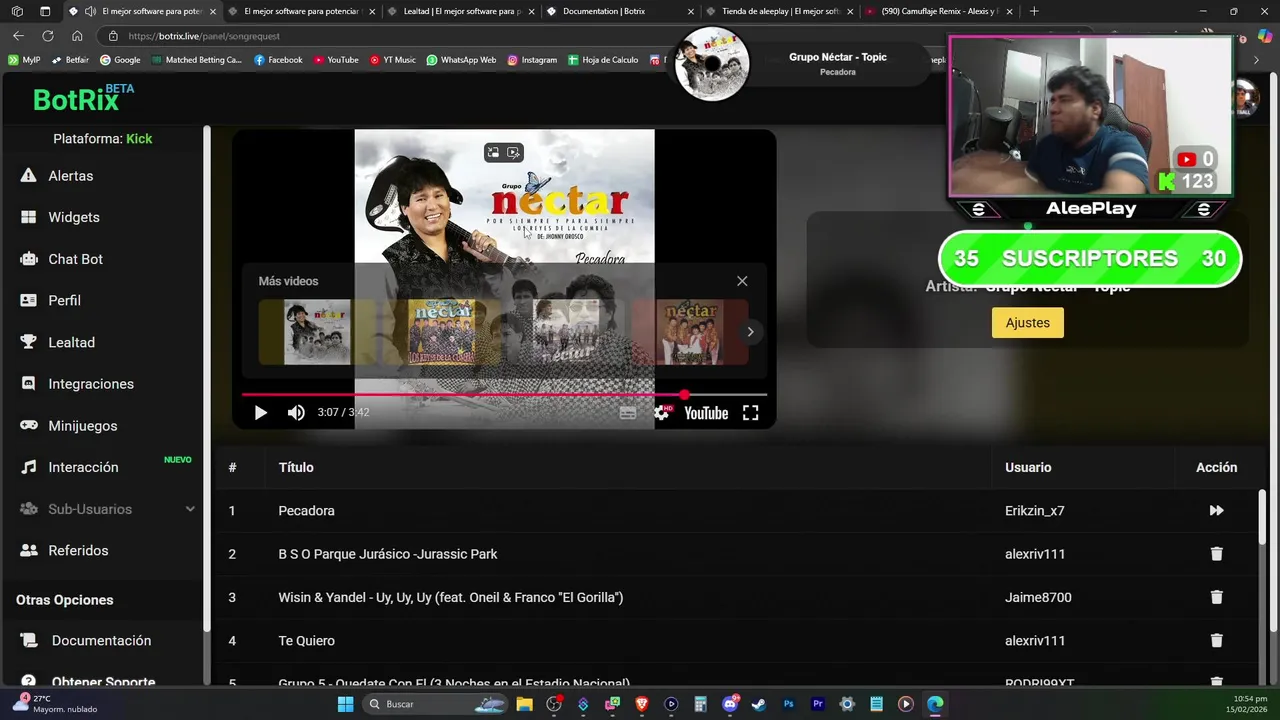Select the user Erikzin_x7 cell
The width and height of the screenshot is (1280, 720).
(x=1035, y=511)
